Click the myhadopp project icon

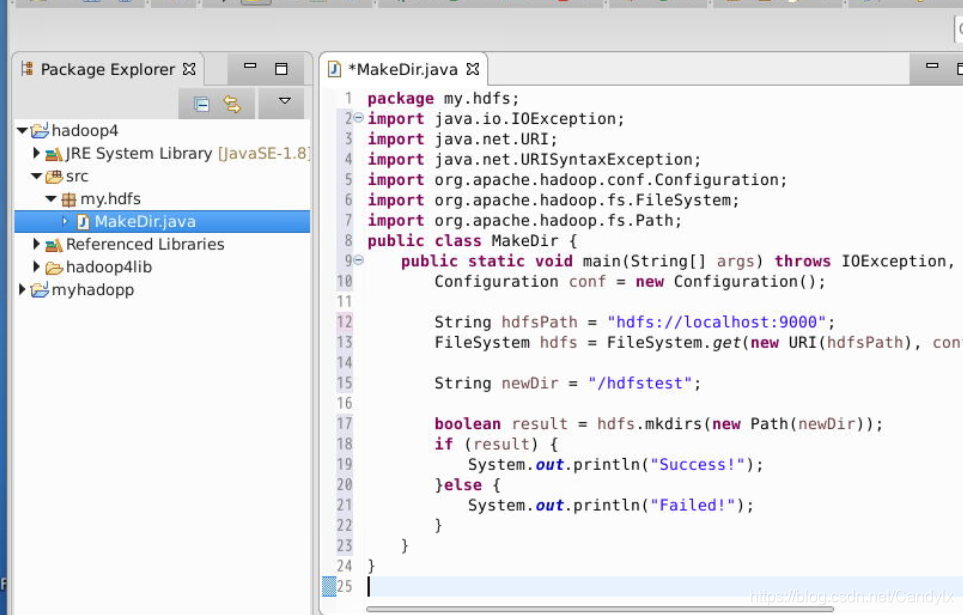coord(40,289)
